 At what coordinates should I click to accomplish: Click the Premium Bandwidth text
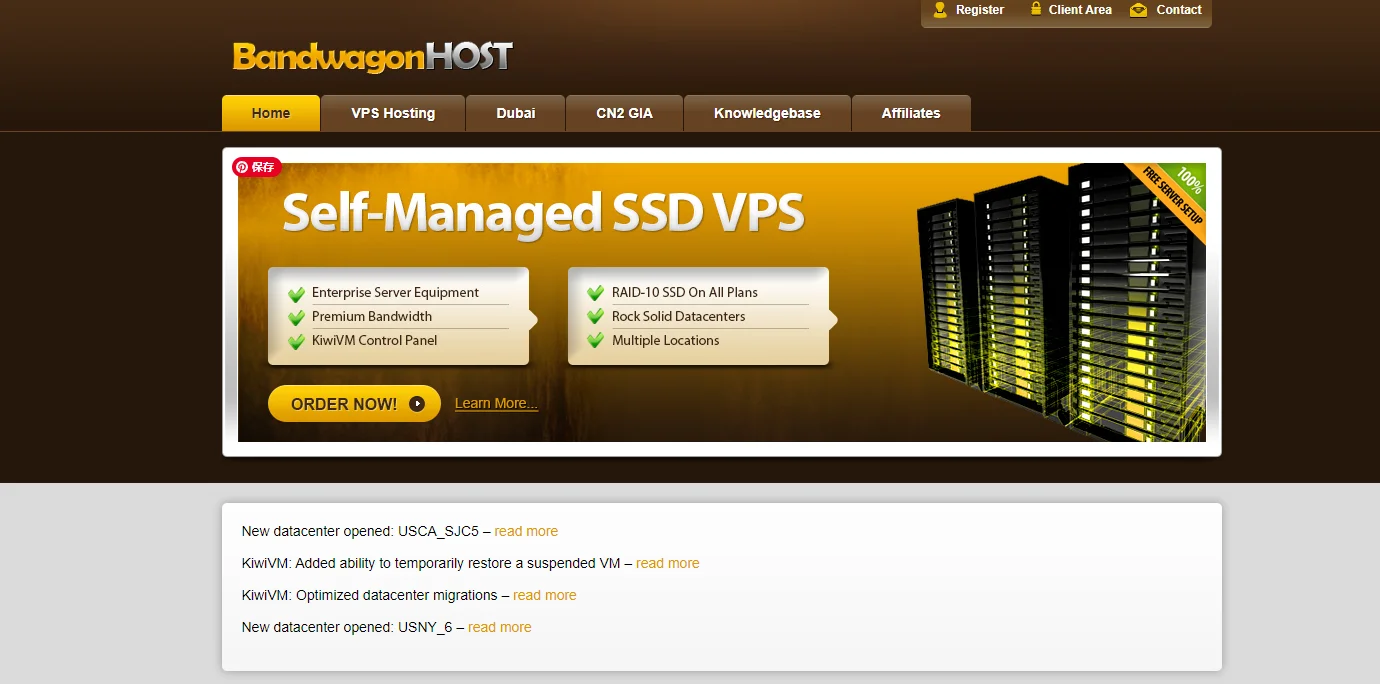click(372, 316)
